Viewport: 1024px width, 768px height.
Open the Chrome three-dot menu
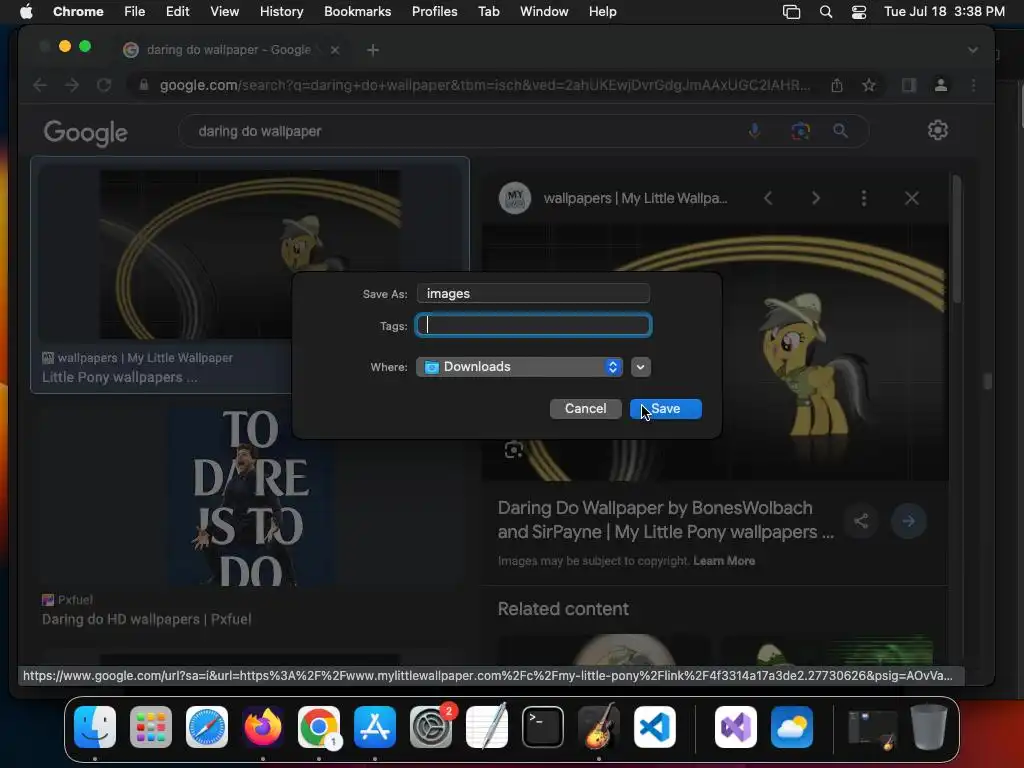[x=974, y=85]
